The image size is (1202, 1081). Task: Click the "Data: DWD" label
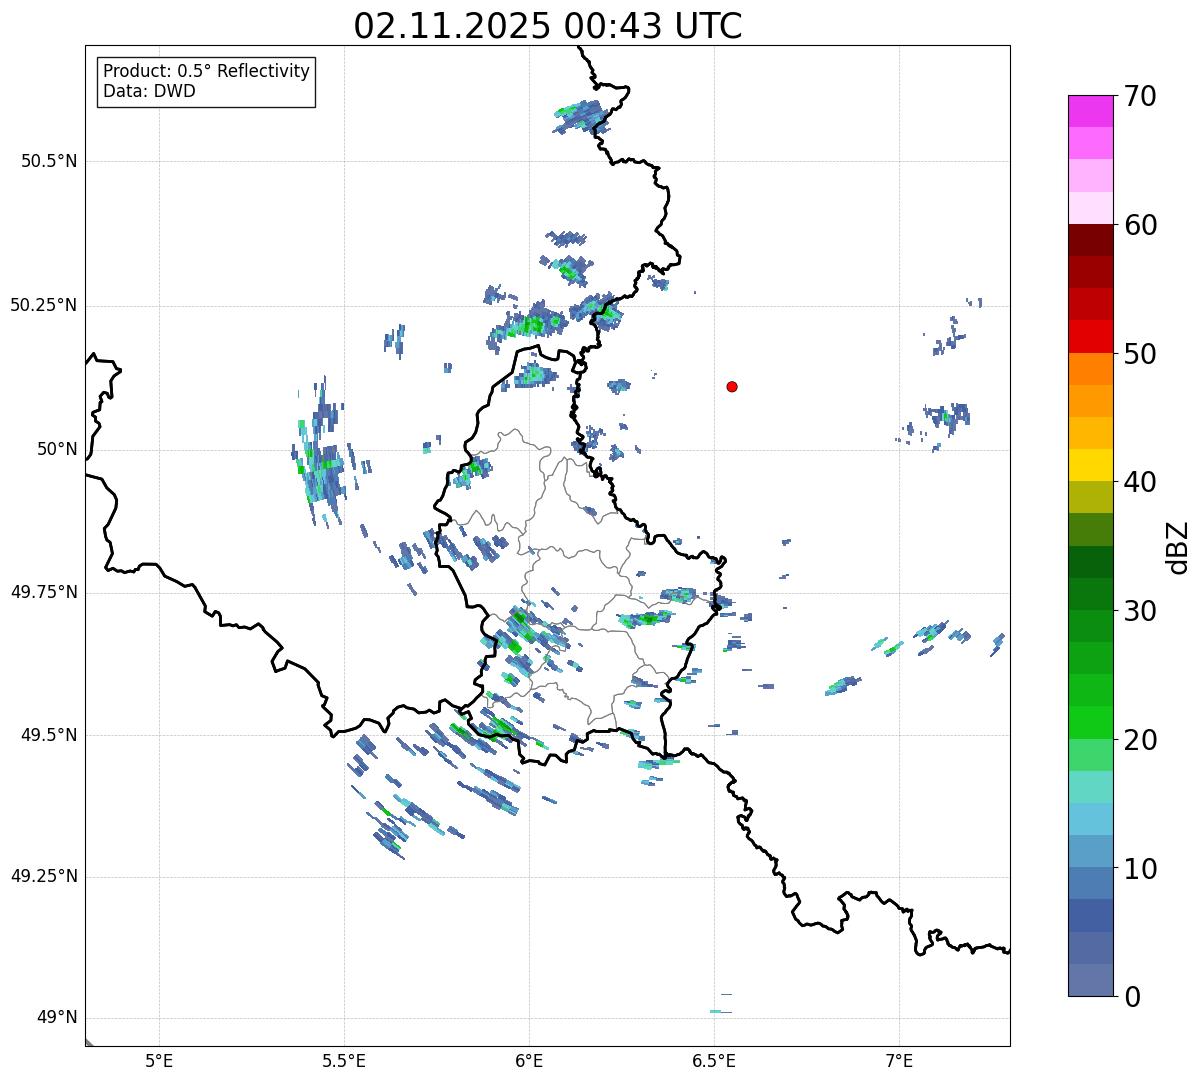[150, 91]
